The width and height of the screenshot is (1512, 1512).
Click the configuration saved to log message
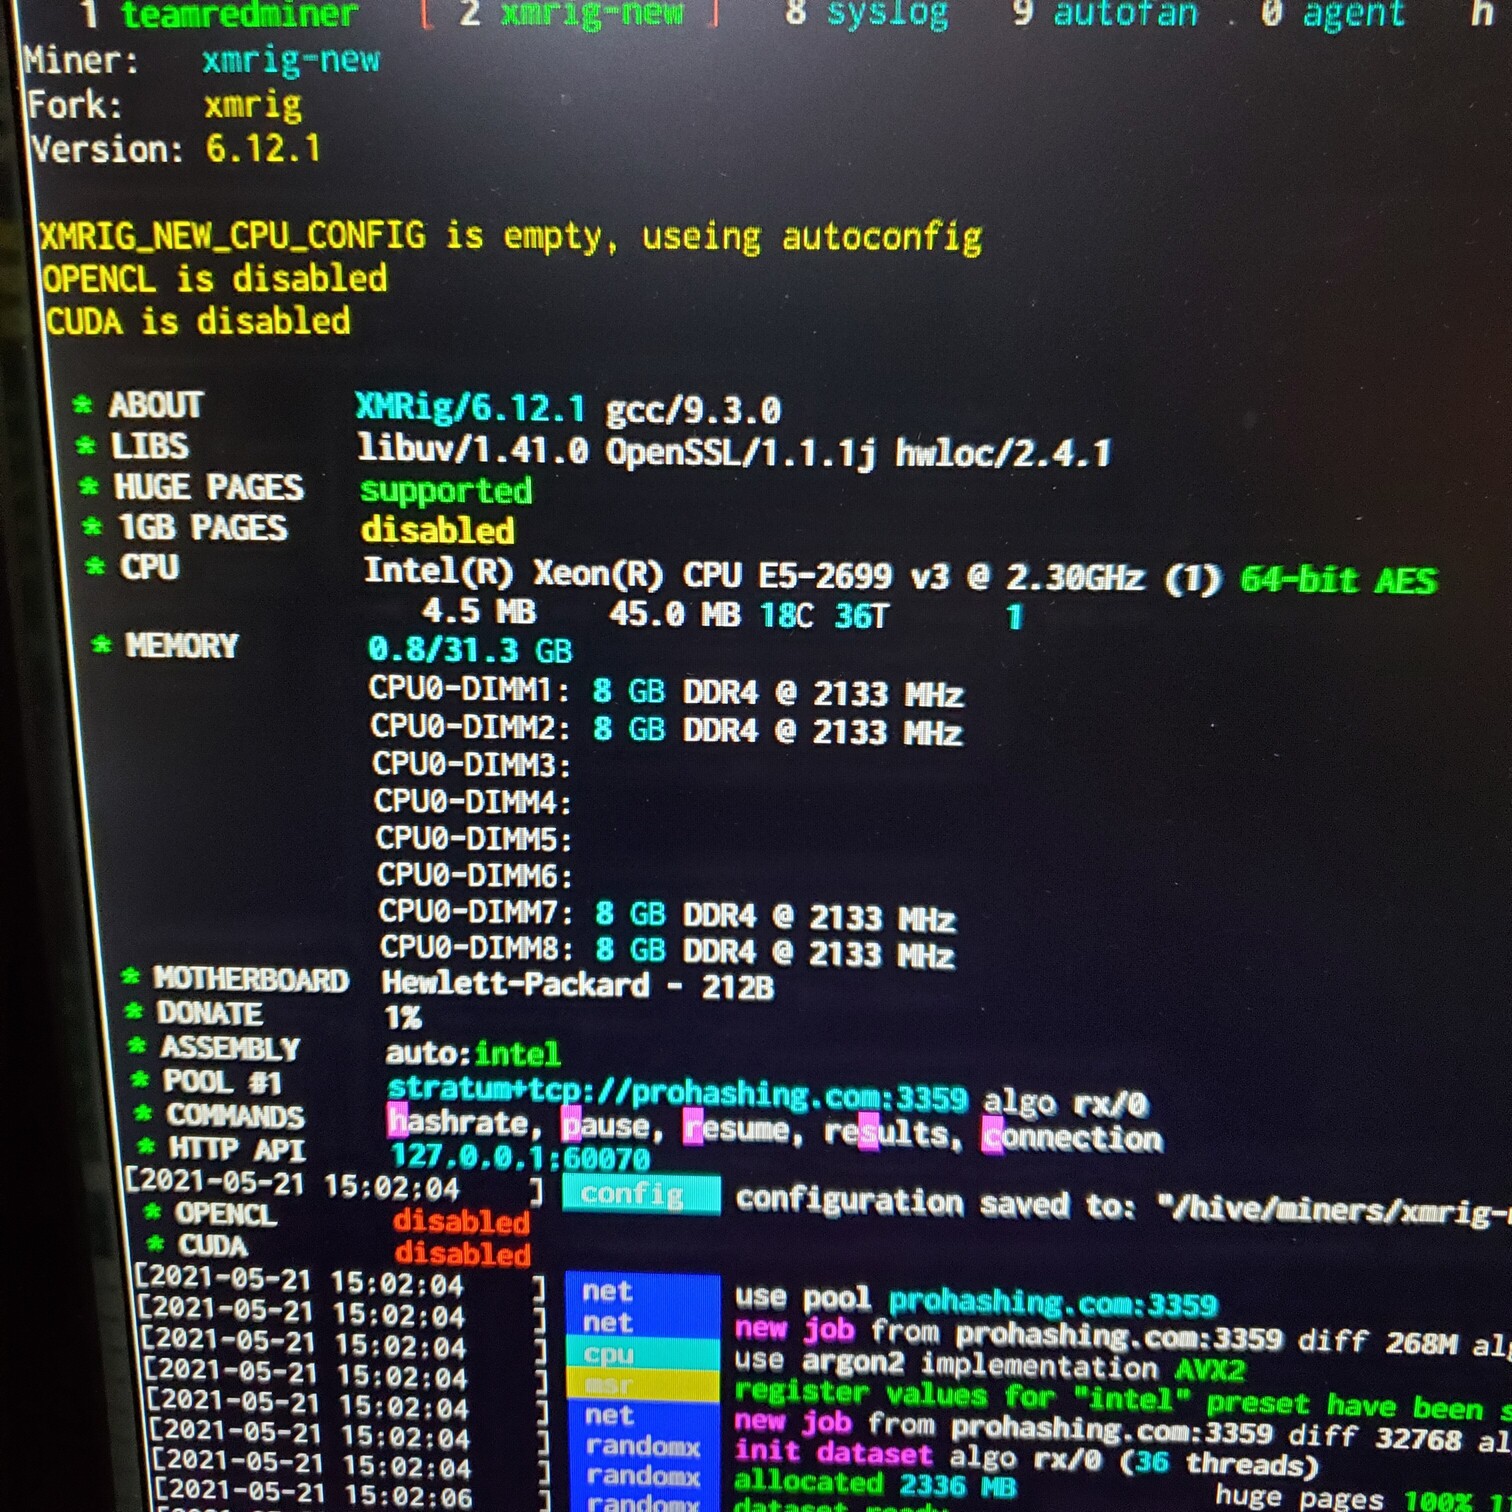[x=1123, y=1206]
